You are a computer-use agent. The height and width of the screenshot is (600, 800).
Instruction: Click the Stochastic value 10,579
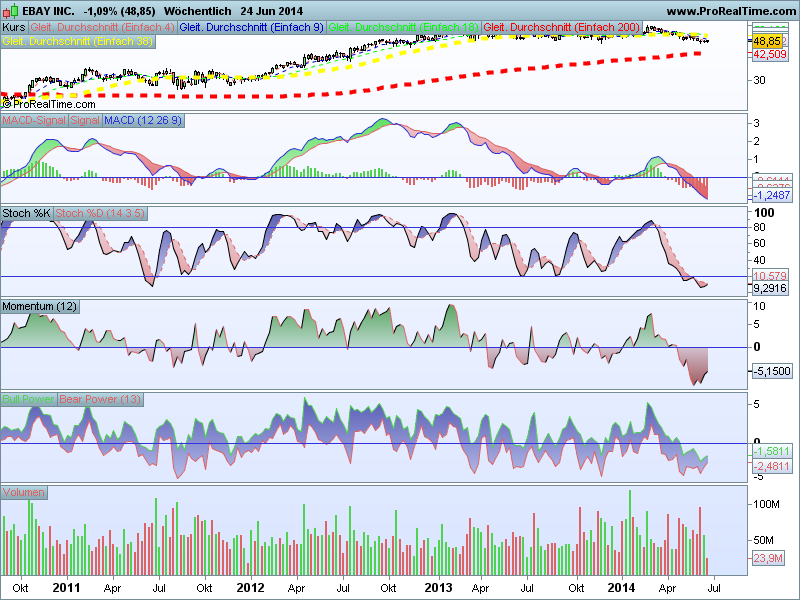[x=770, y=276]
